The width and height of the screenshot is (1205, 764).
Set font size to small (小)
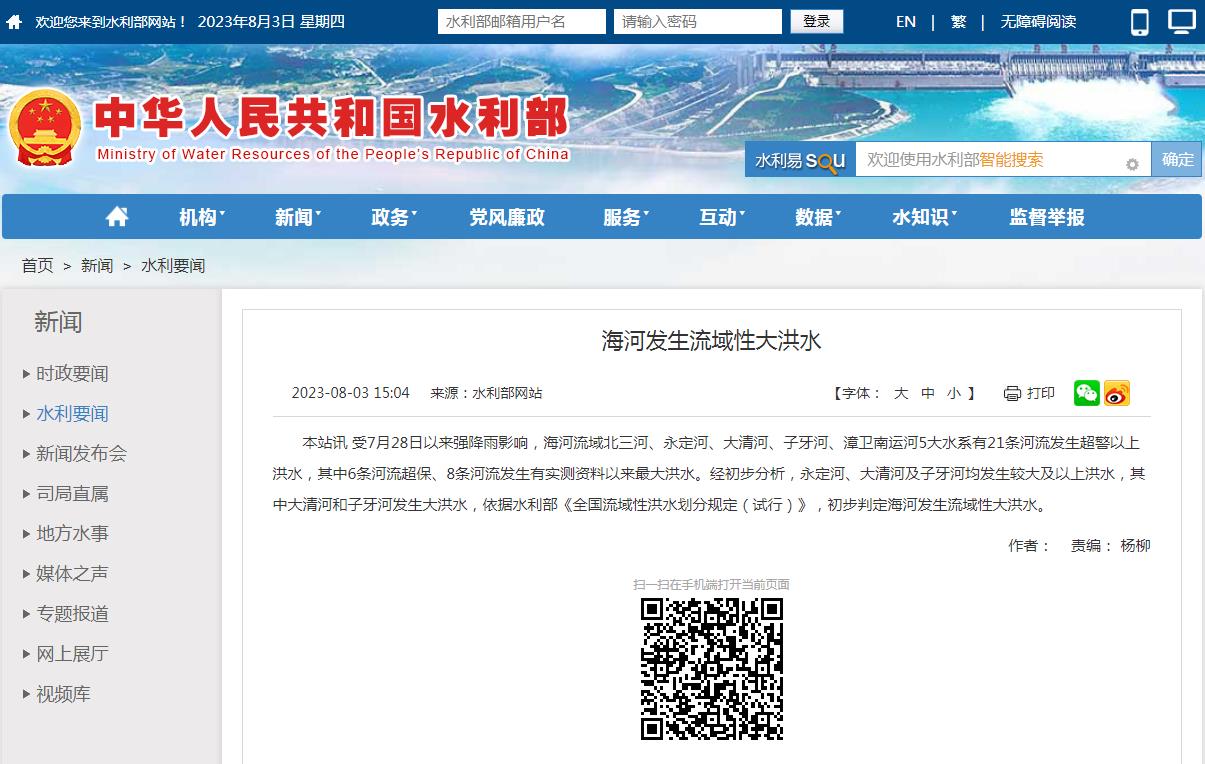(953, 394)
